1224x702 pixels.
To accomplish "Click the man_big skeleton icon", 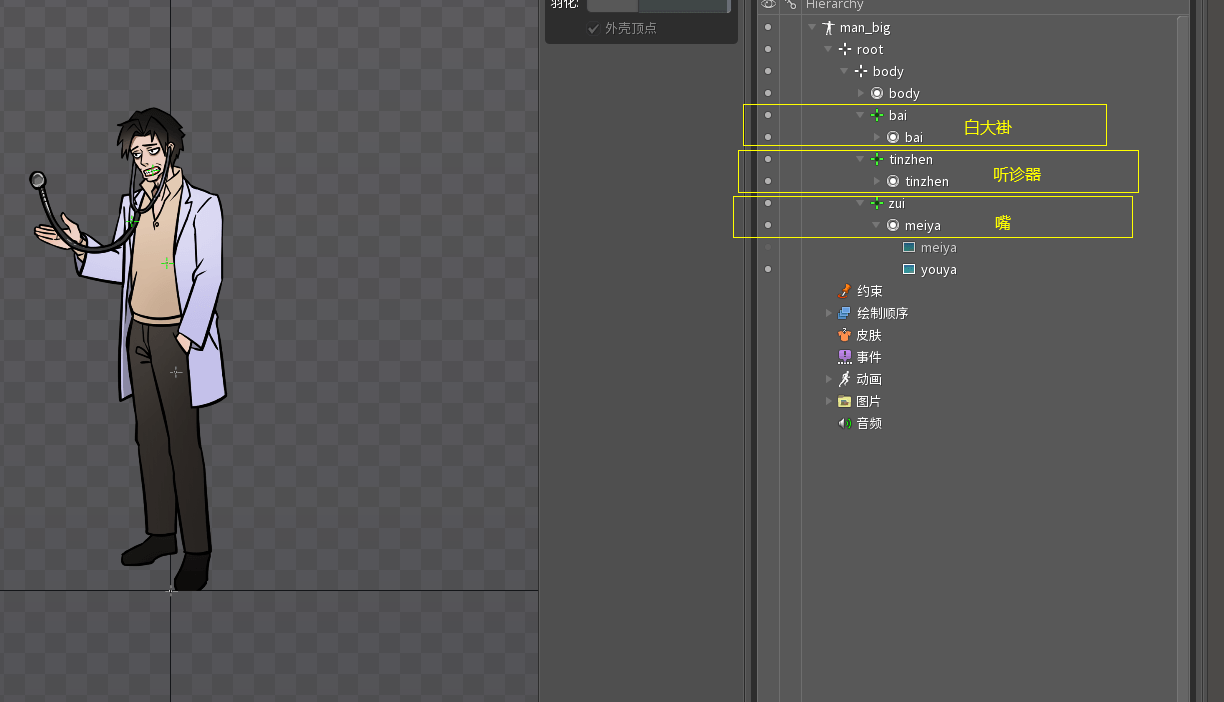I will point(828,28).
